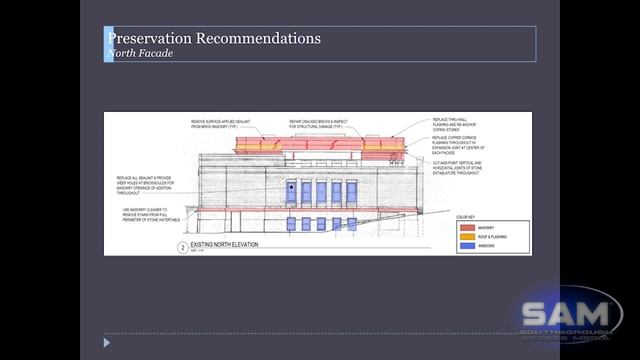Click the blue Windows color key swatch
Image resolution: width=640 pixels, height=360 pixels.
point(467,246)
